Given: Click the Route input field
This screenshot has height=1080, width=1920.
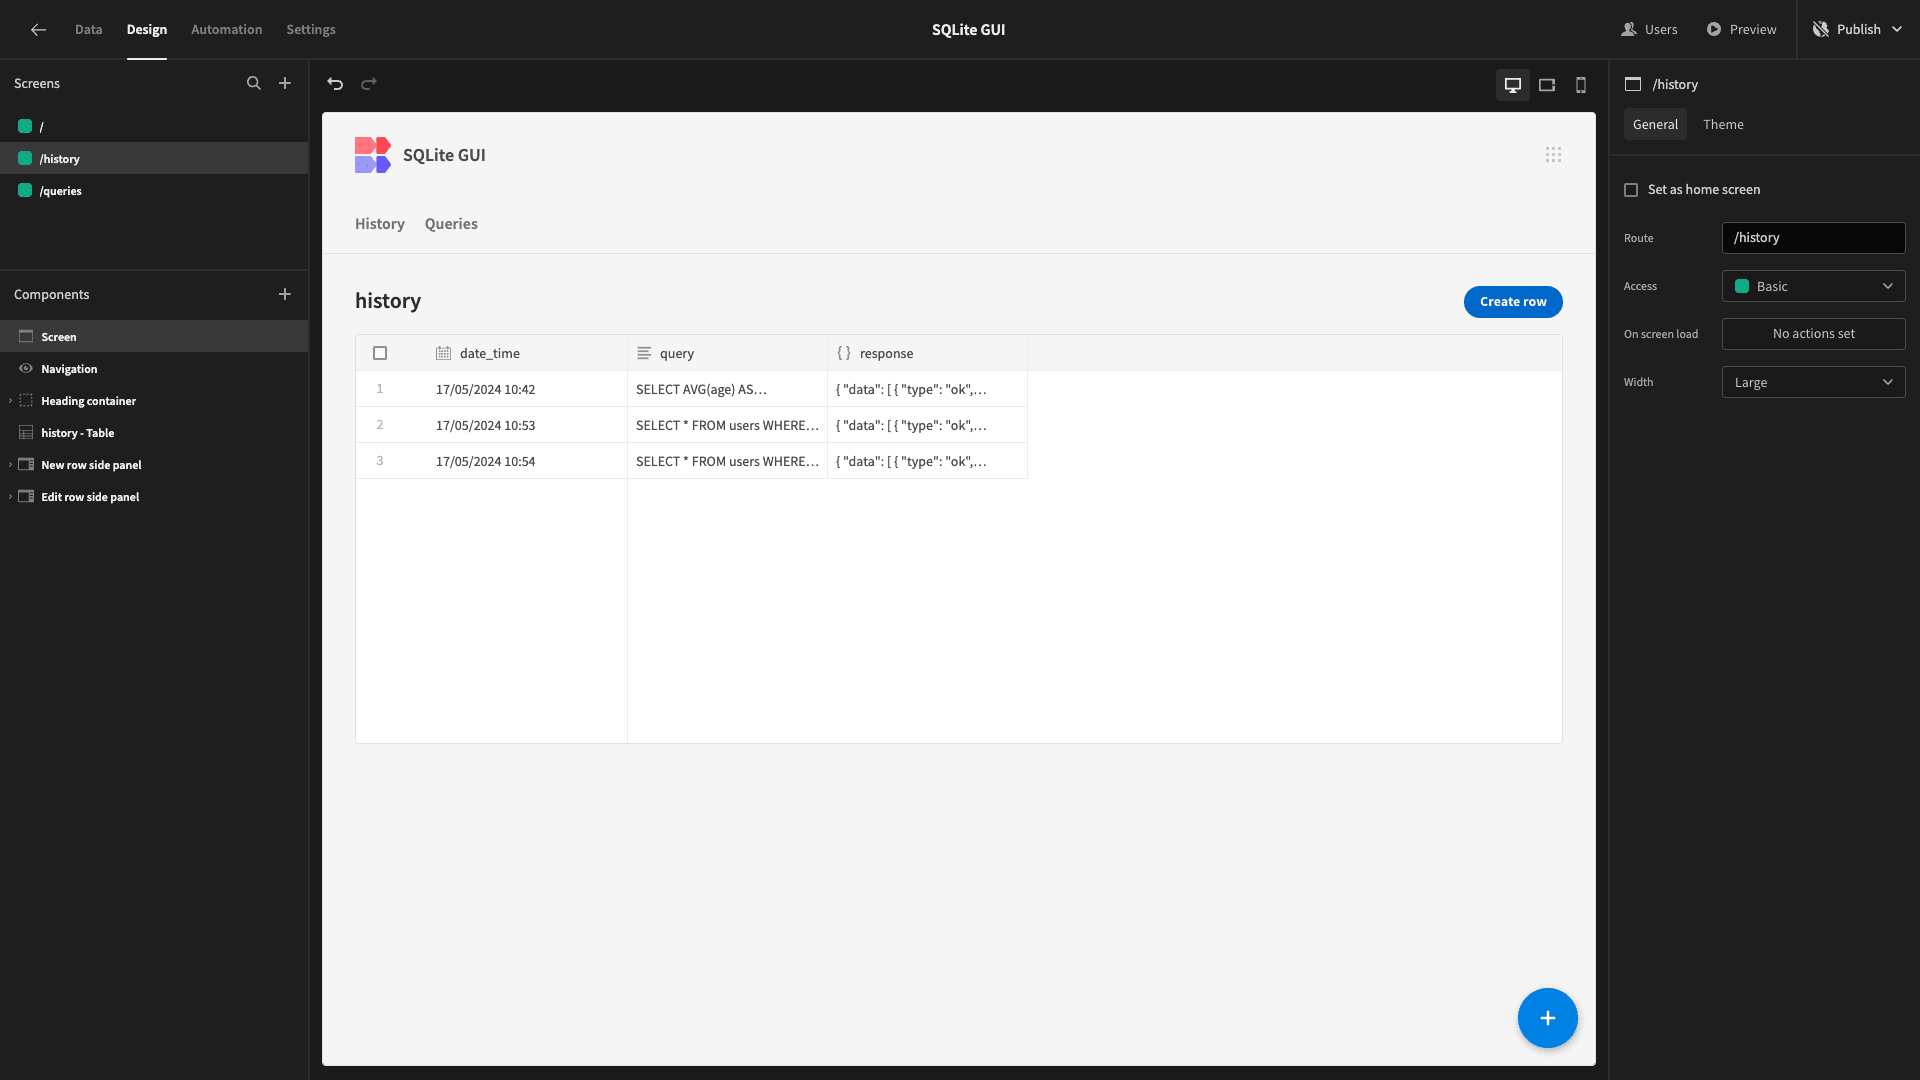Looking at the screenshot, I should (x=1813, y=238).
